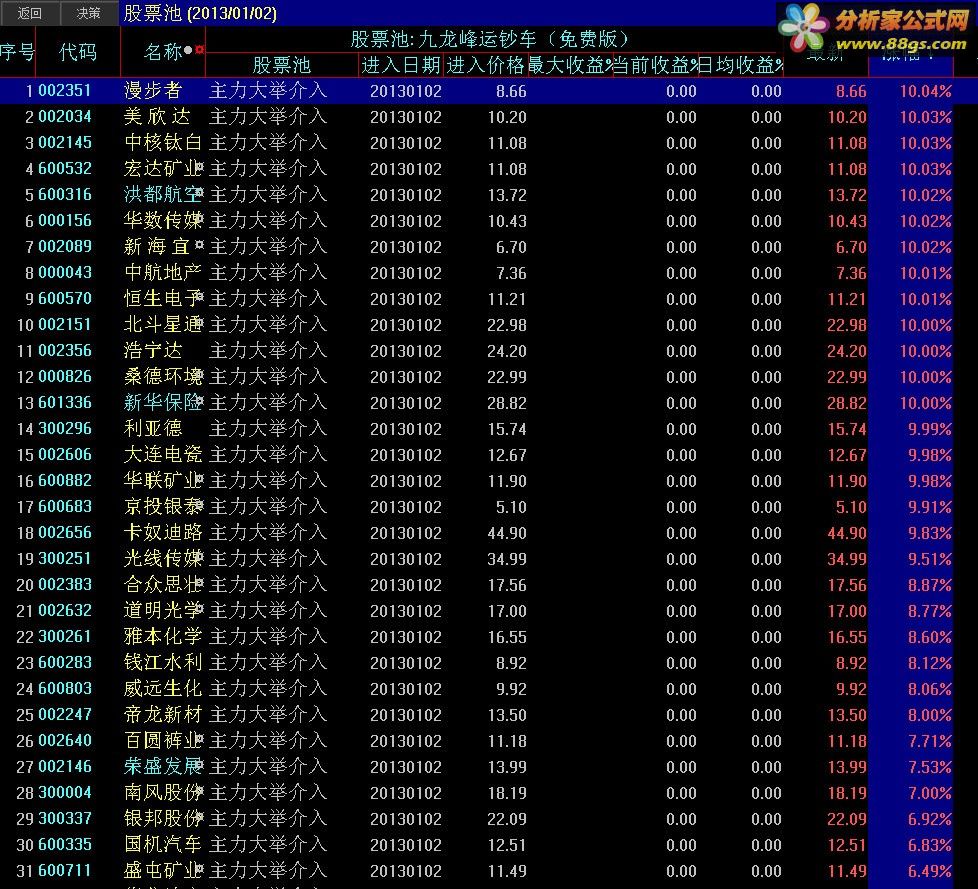The height and width of the screenshot is (889, 978).
Task: Select the 漫步者 stock name
Action: (x=153, y=90)
